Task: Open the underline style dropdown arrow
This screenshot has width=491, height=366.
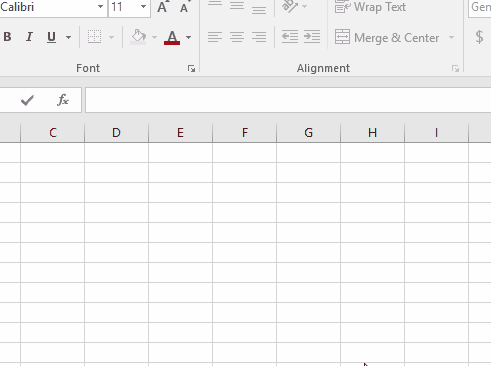Action: (x=68, y=37)
